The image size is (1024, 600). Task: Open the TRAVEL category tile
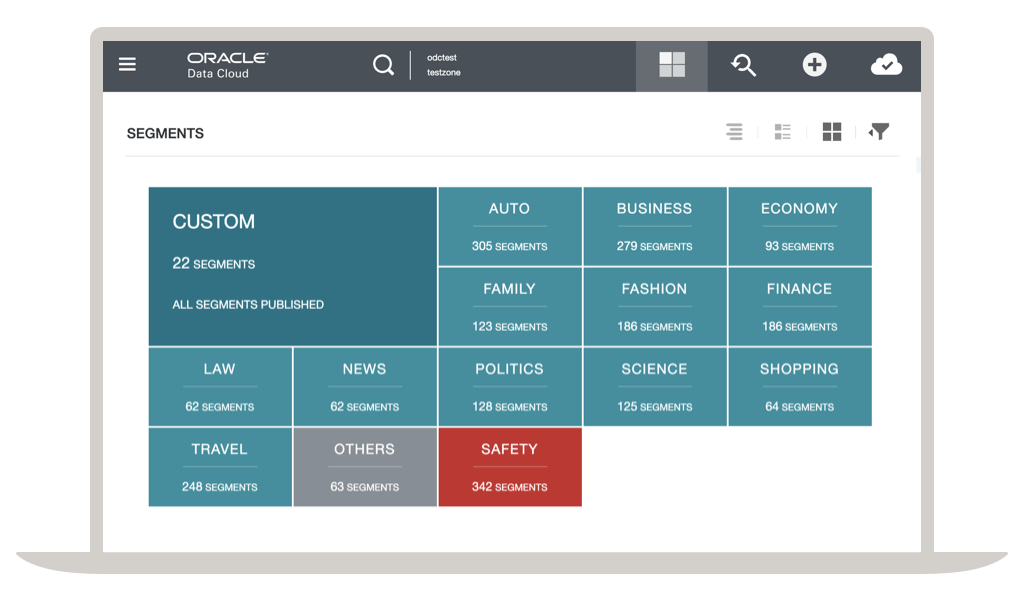(220, 467)
